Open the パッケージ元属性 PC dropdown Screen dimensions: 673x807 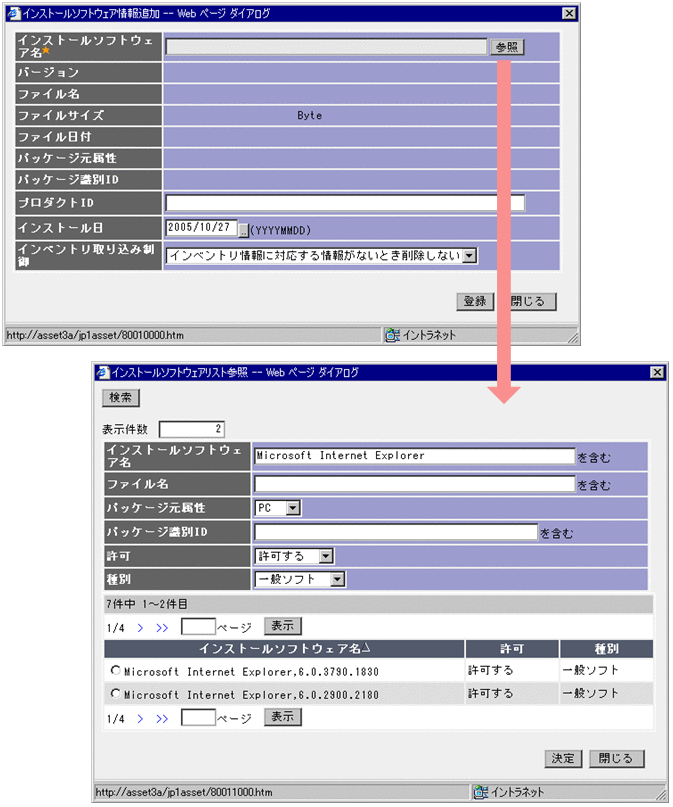pos(293,508)
